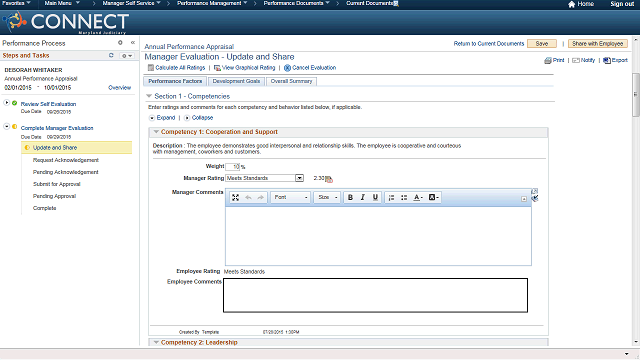Refresh the Steps and Tasks list
The image size is (640, 360).
click(x=111, y=55)
